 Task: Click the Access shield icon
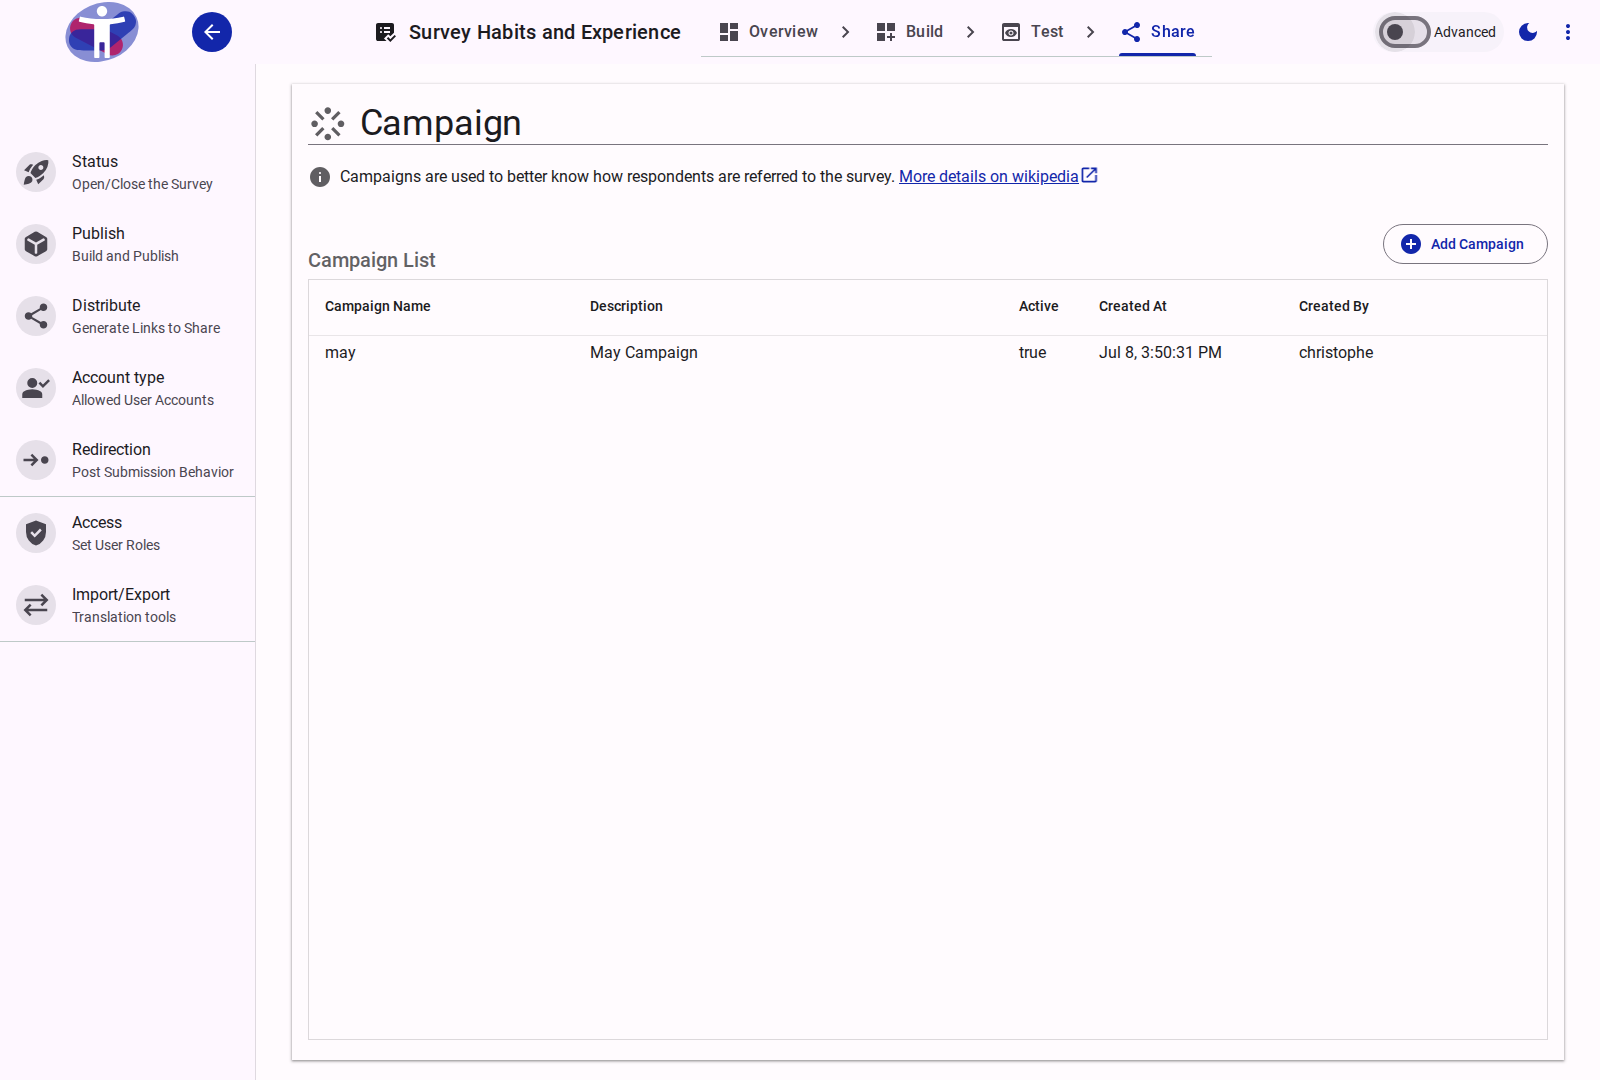point(36,533)
